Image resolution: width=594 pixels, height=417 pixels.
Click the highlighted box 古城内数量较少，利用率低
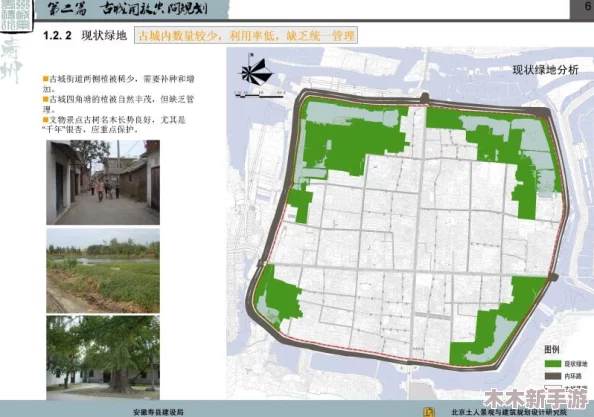pyautogui.click(x=246, y=36)
